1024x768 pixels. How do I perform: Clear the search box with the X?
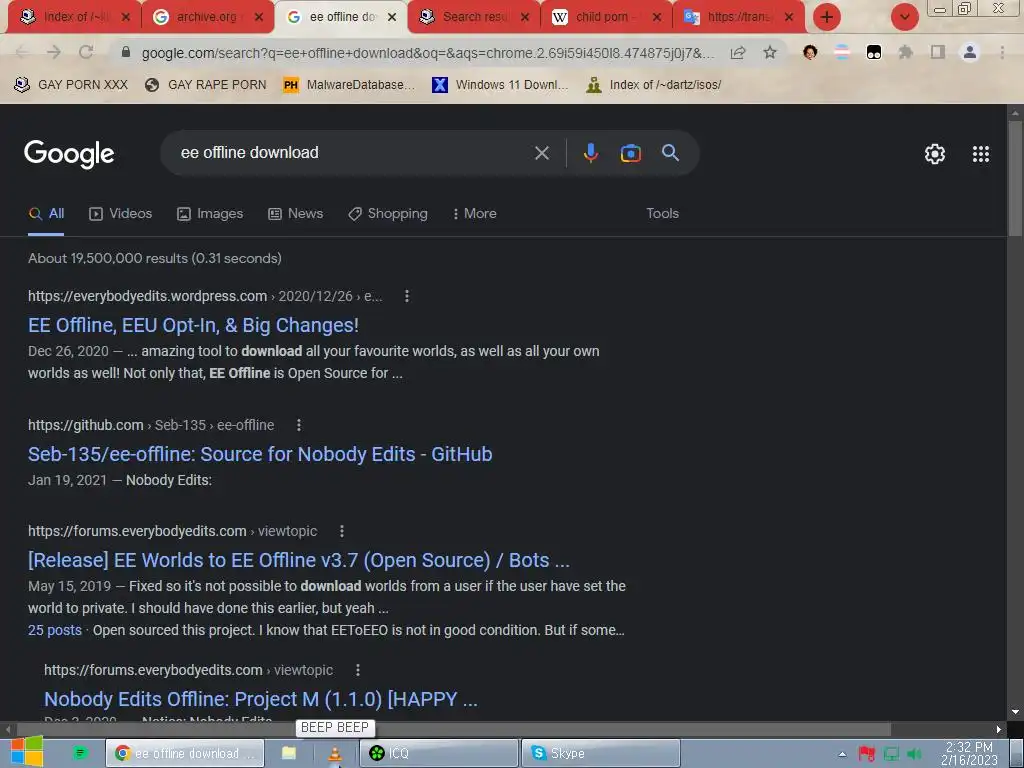click(x=541, y=153)
